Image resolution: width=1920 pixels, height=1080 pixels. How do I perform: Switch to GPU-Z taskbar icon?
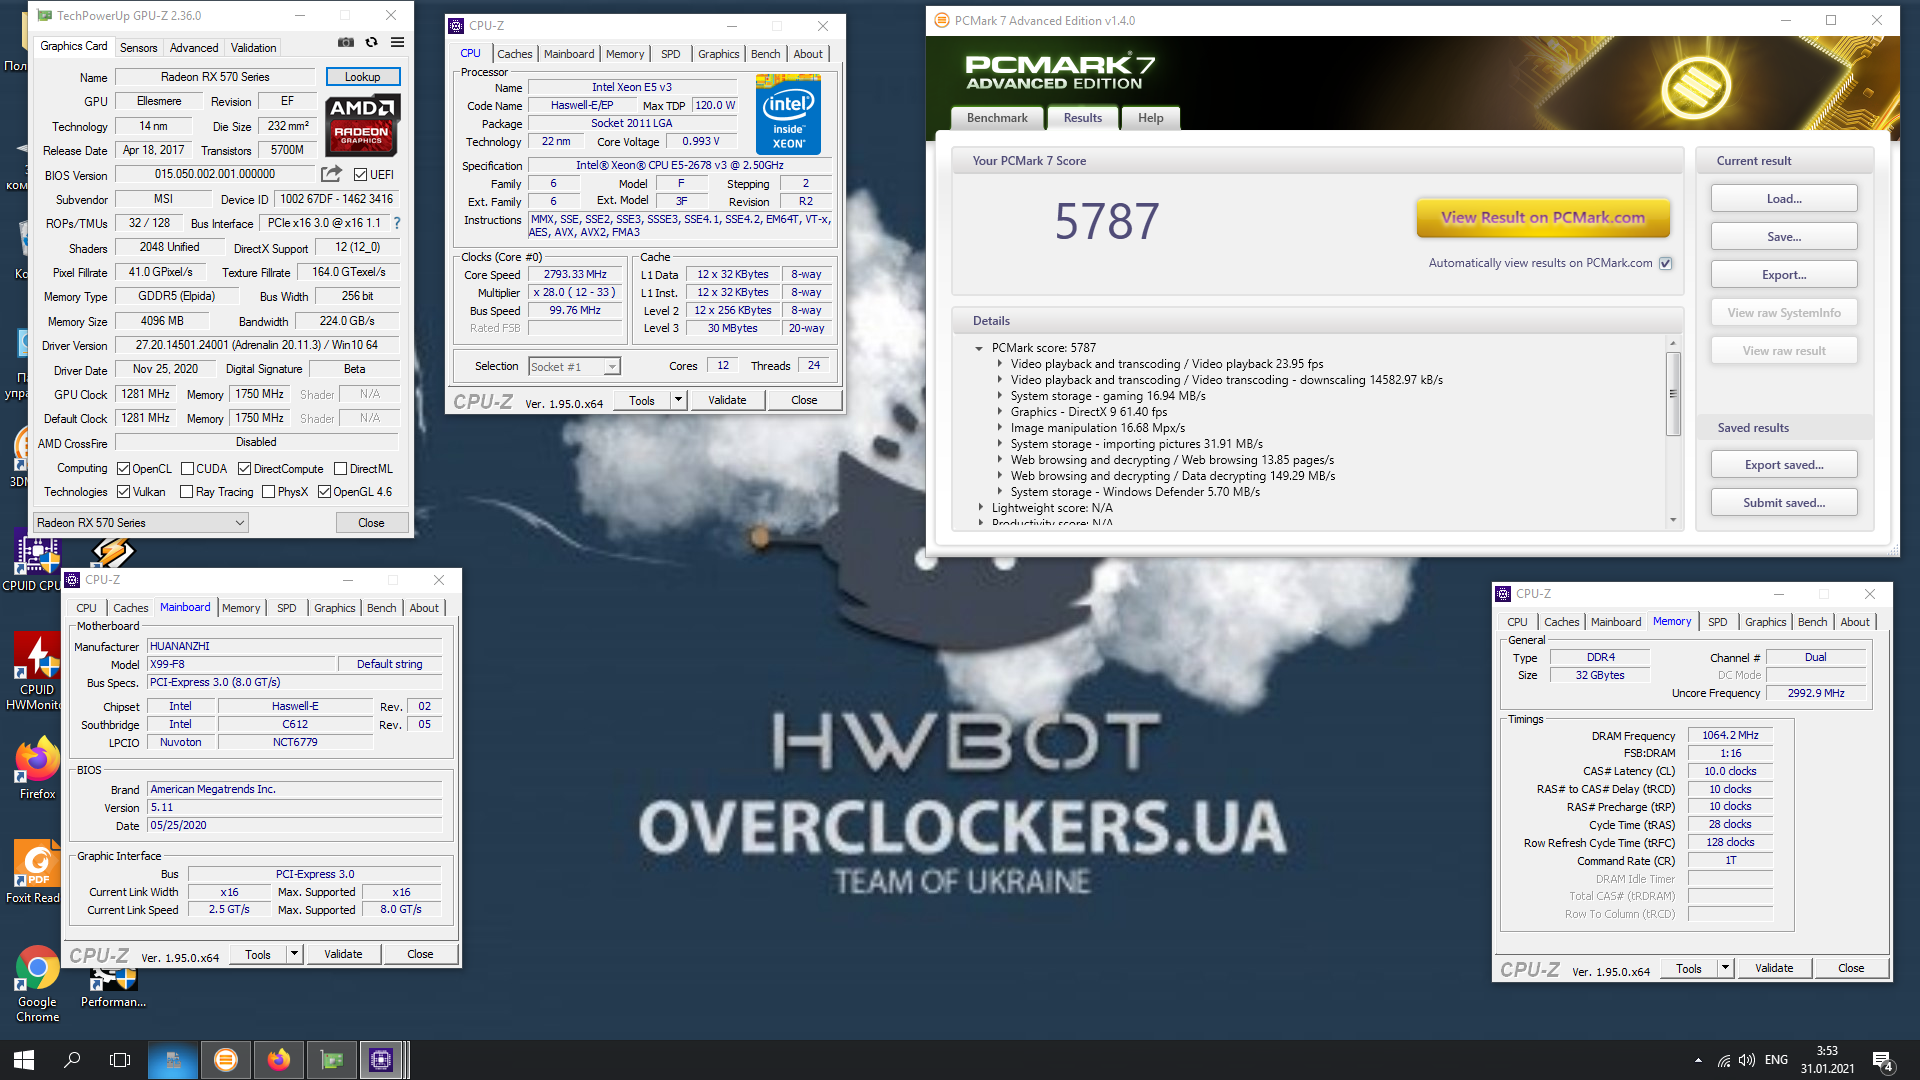(331, 1060)
